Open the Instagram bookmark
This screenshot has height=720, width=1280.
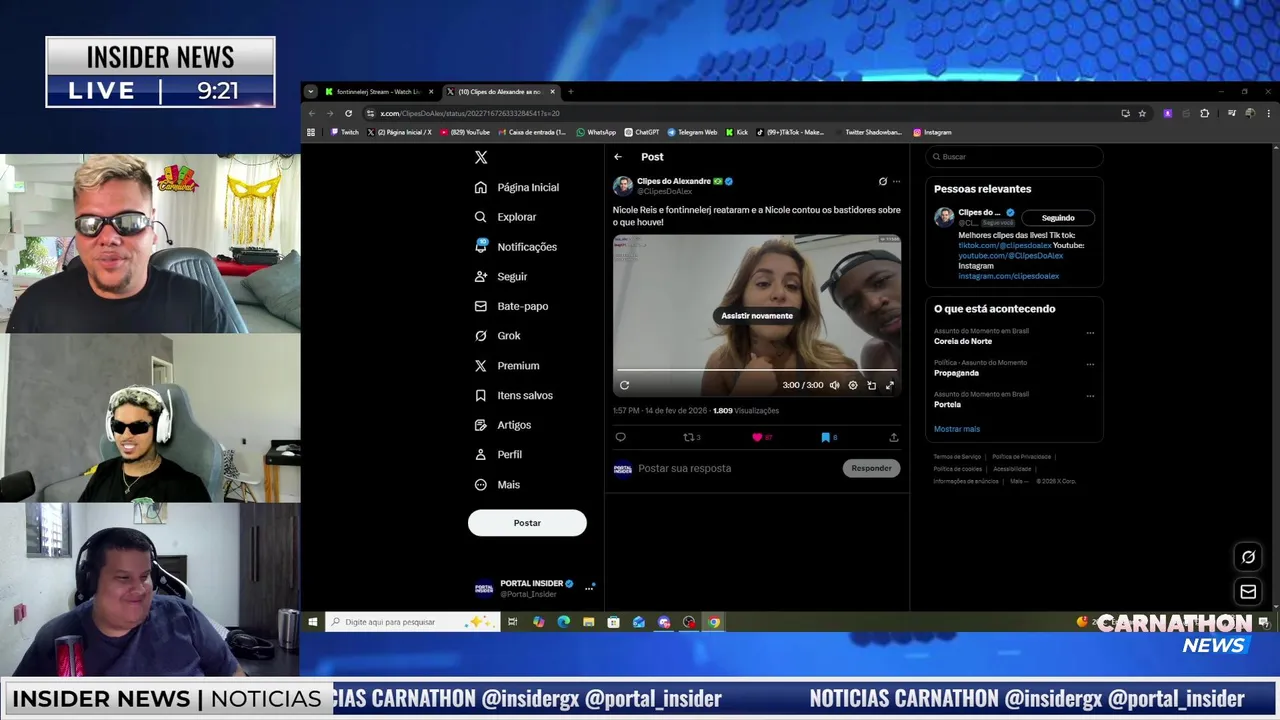[x=932, y=132]
